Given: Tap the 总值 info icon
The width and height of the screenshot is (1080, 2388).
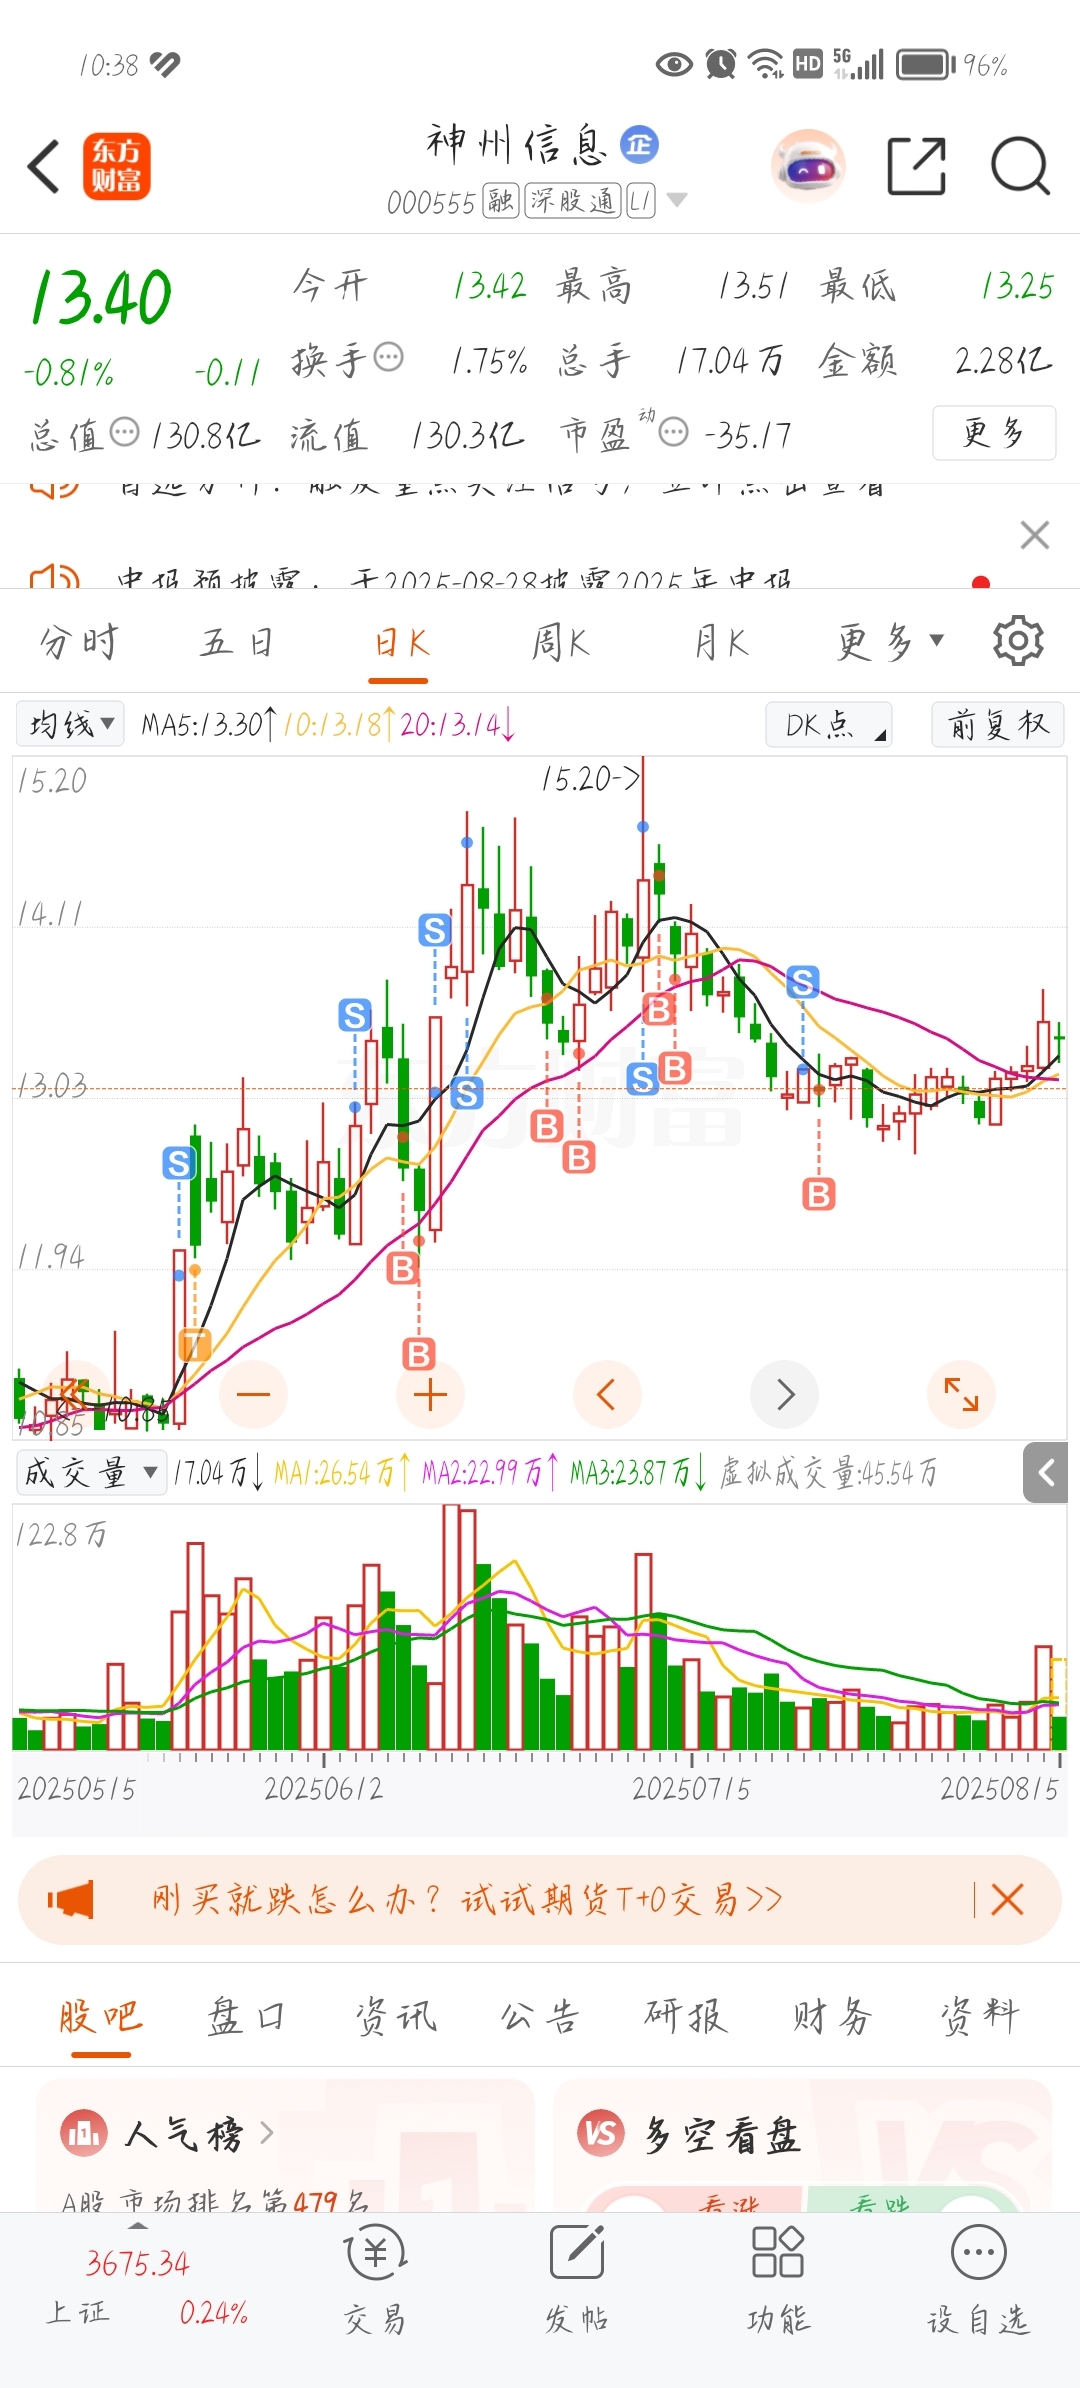Looking at the screenshot, I should (x=124, y=433).
